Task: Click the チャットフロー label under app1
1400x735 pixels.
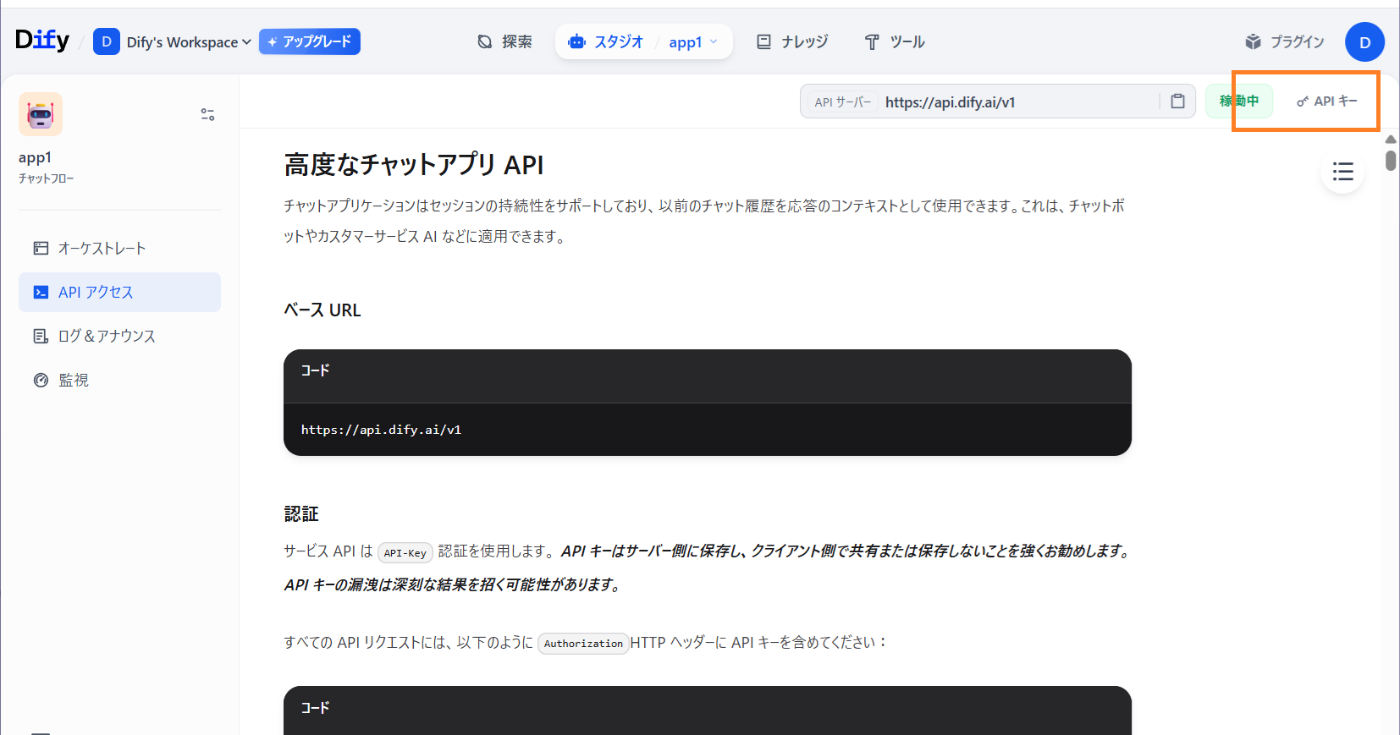Action: [x=46, y=179]
